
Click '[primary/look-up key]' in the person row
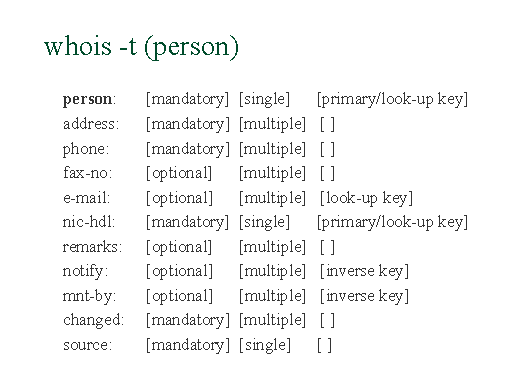point(392,99)
